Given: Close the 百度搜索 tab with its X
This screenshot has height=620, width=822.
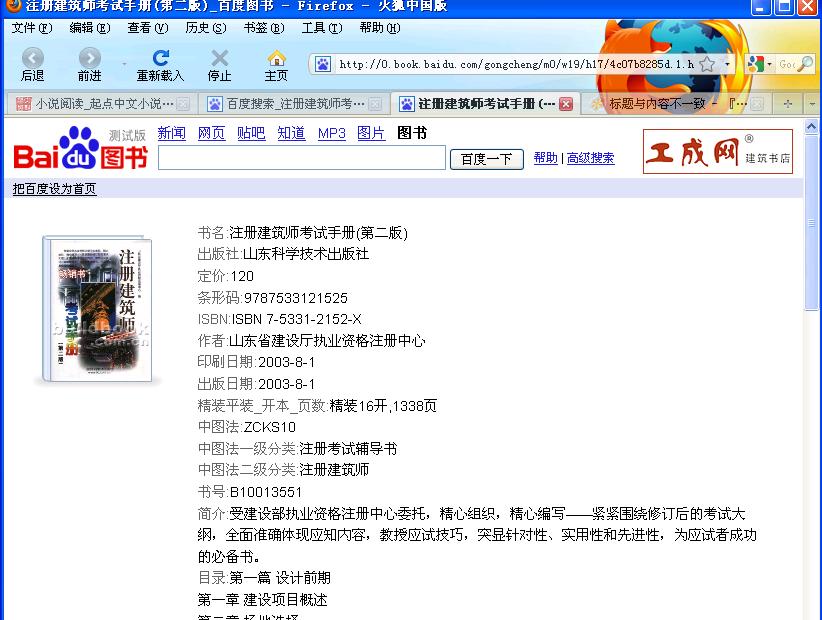Looking at the screenshot, I should [x=375, y=104].
